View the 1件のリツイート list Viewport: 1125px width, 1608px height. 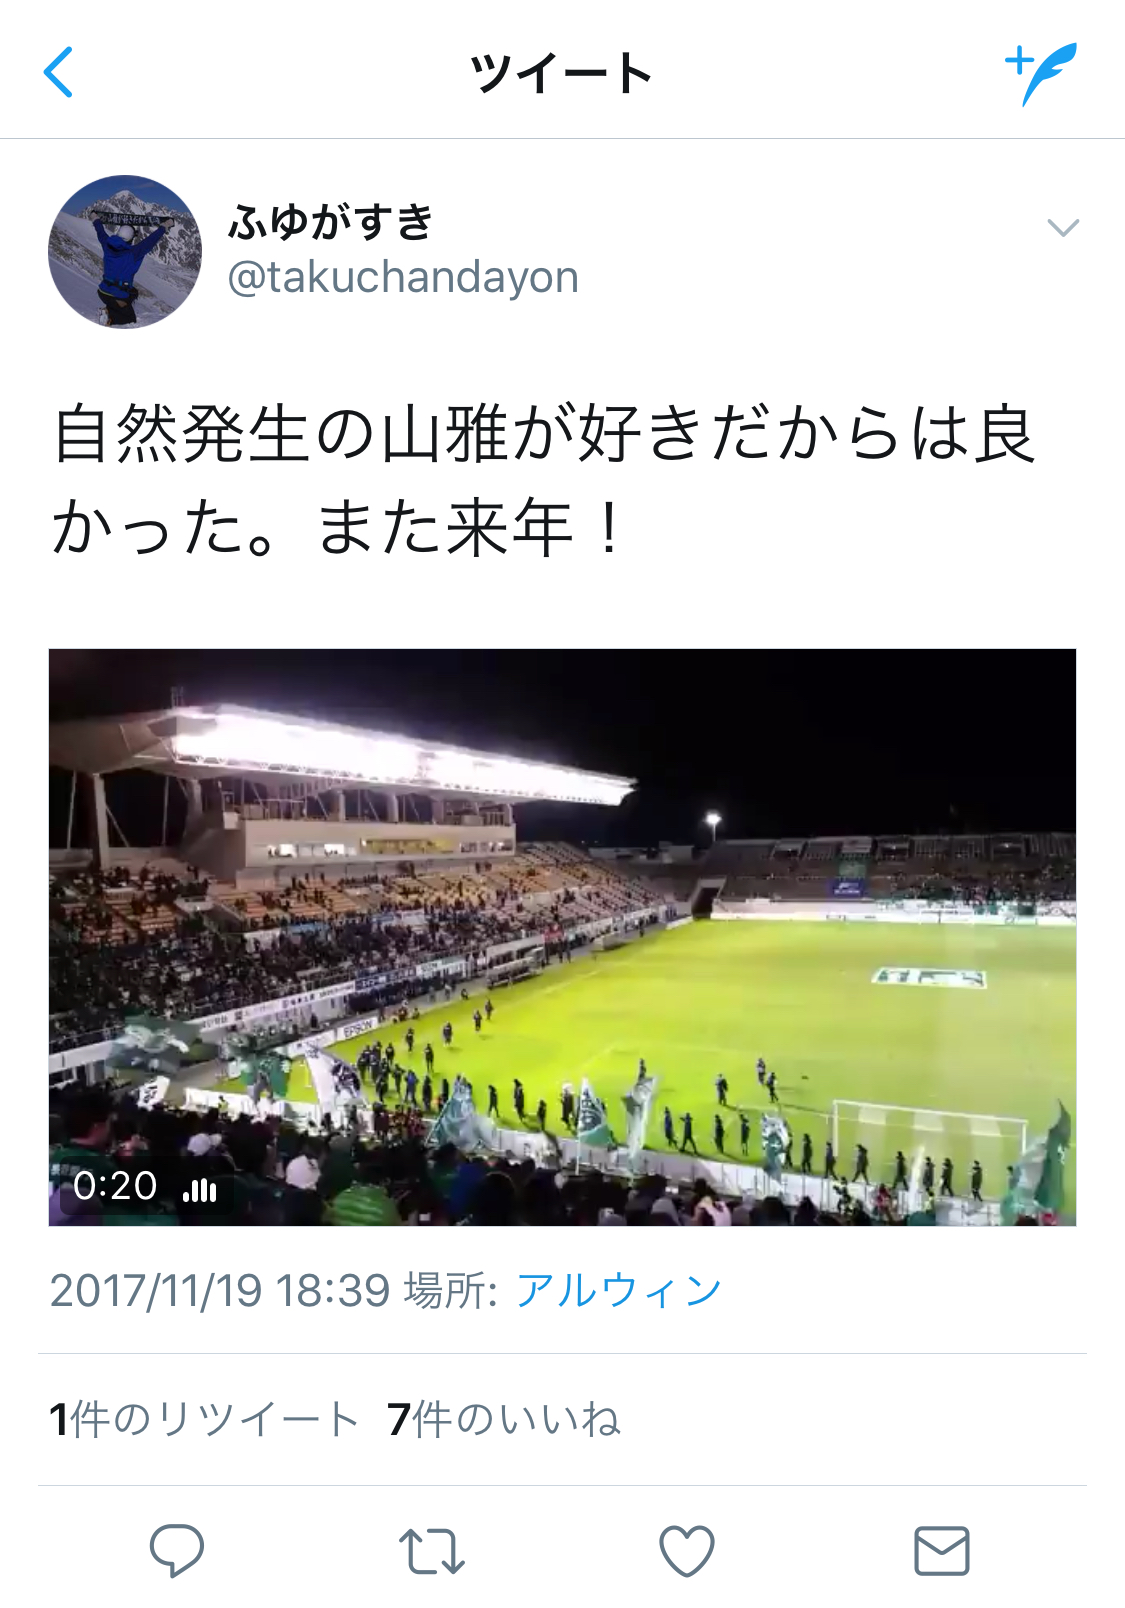204,1419
